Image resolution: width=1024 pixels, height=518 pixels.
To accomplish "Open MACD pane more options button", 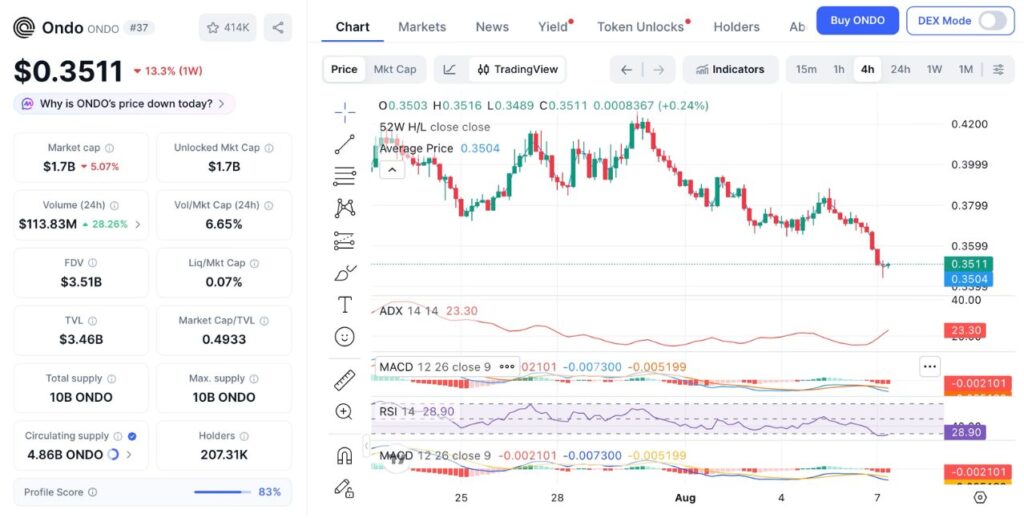I will coord(929,366).
